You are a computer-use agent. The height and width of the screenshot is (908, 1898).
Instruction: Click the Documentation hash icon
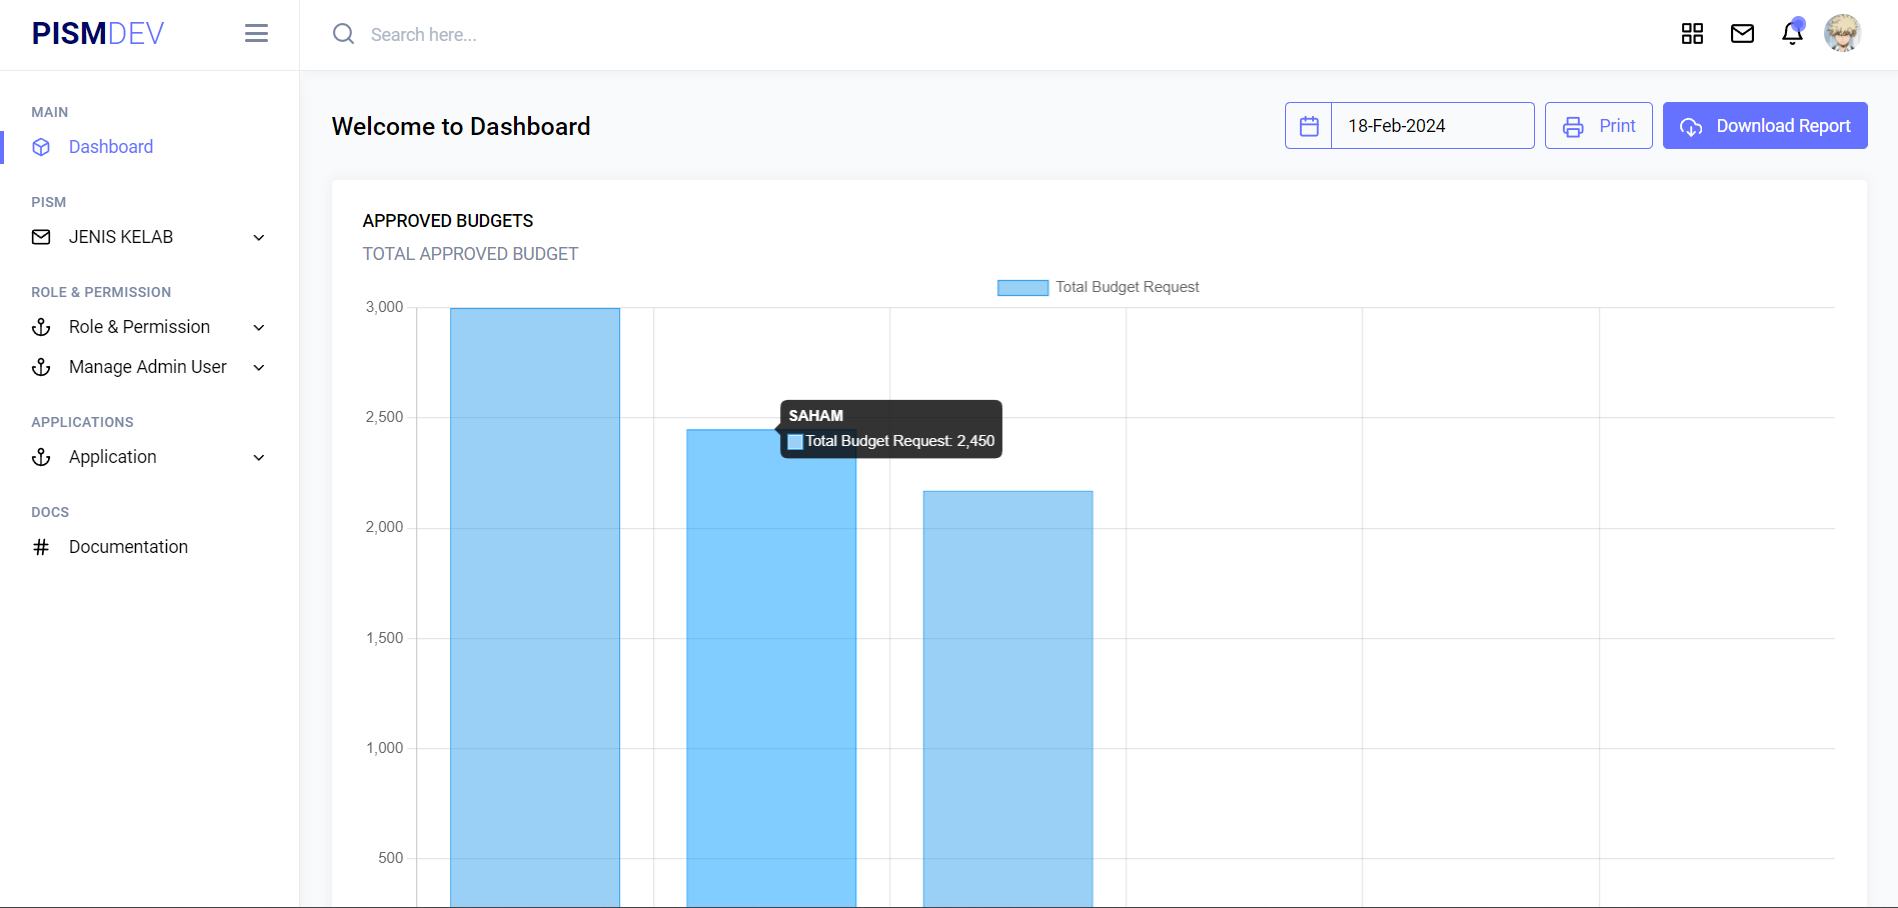click(x=41, y=547)
